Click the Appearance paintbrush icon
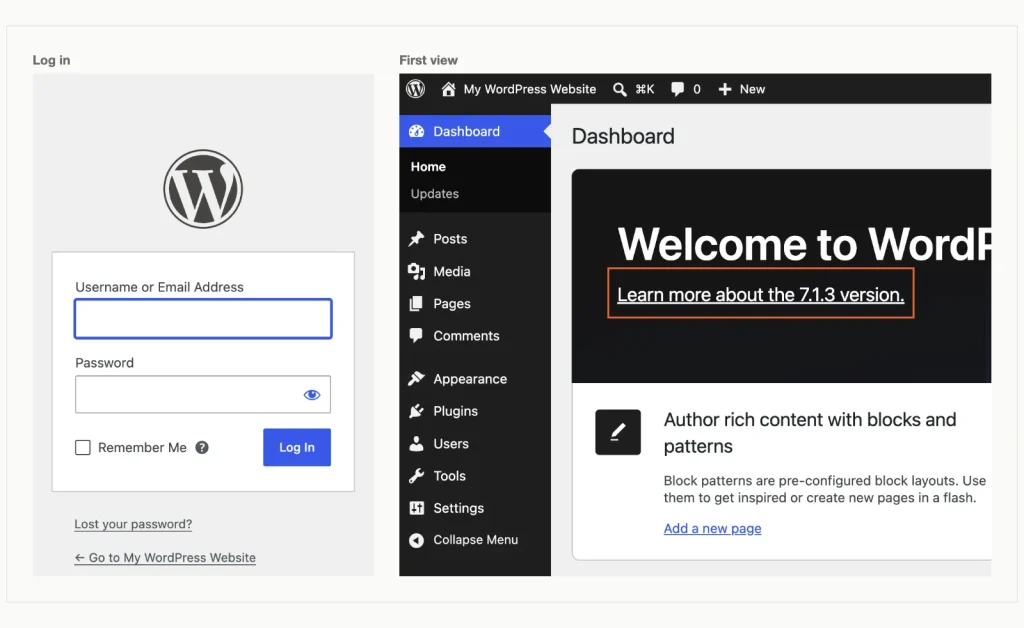This screenshot has width=1024, height=628. click(417, 379)
